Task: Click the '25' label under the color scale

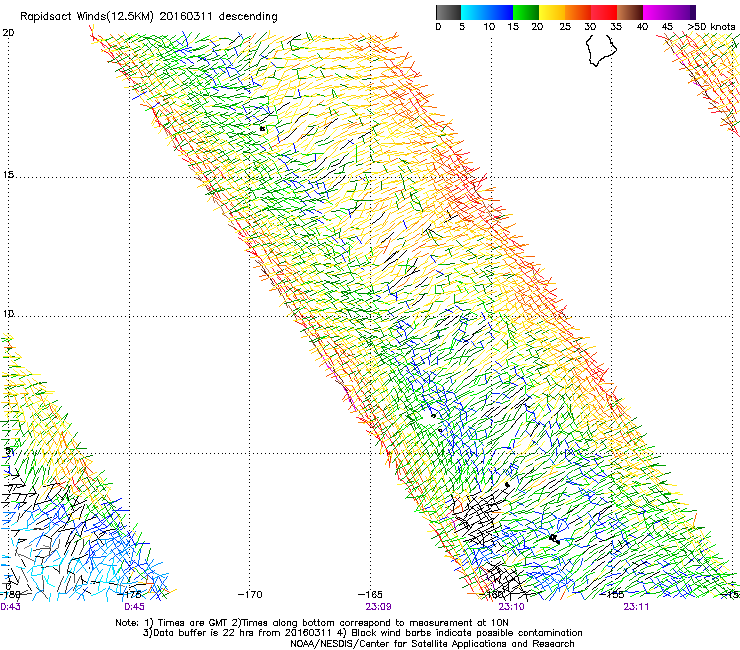Action: pos(565,26)
